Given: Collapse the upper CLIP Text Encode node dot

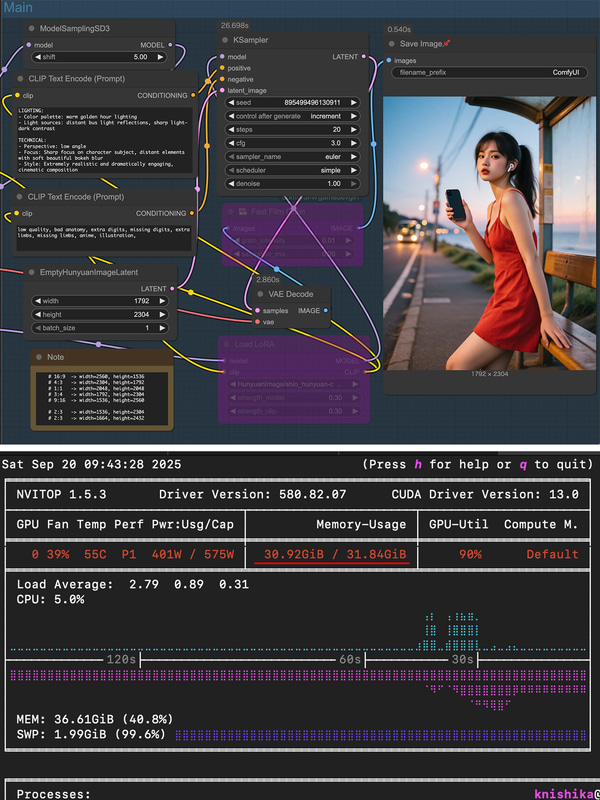Looking at the screenshot, I should 20,79.
